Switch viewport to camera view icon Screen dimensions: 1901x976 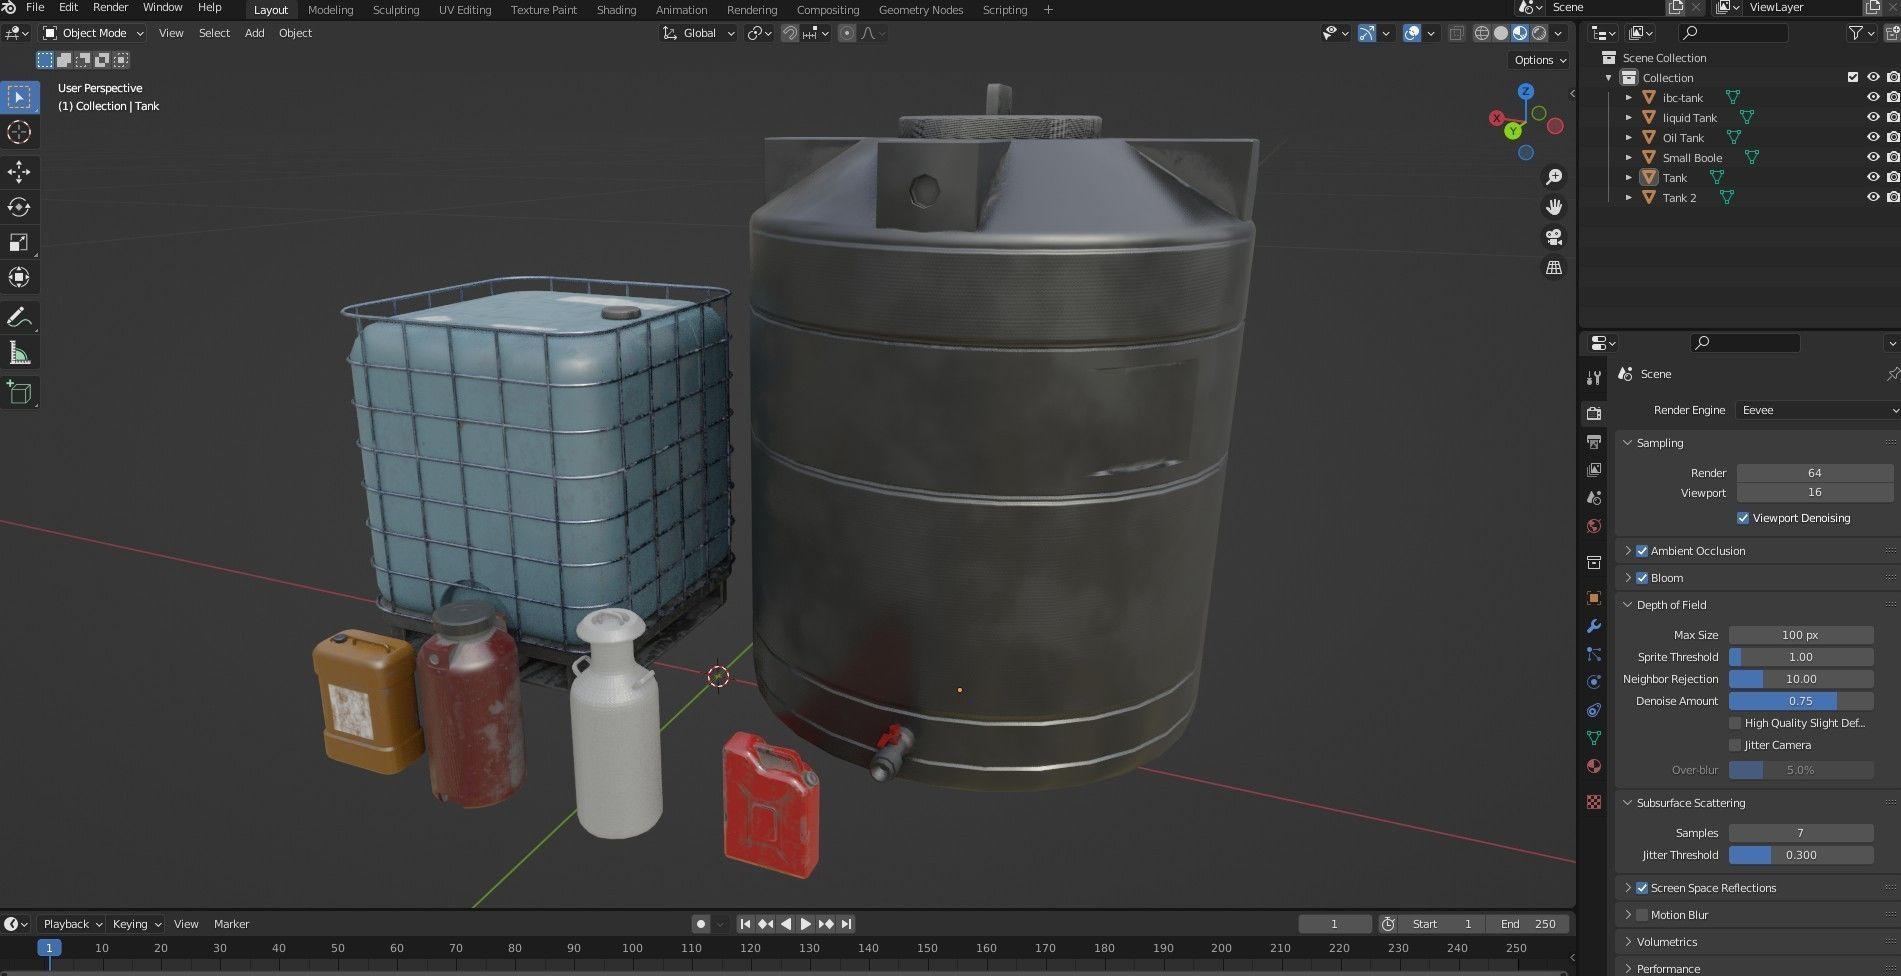tap(1553, 237)
